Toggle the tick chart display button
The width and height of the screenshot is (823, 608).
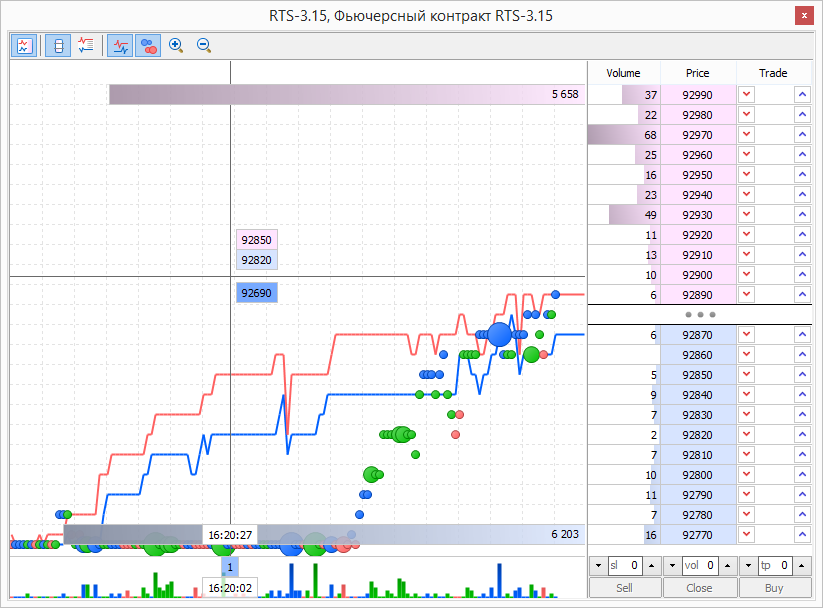pyautogui.click(x=24, y=46)
